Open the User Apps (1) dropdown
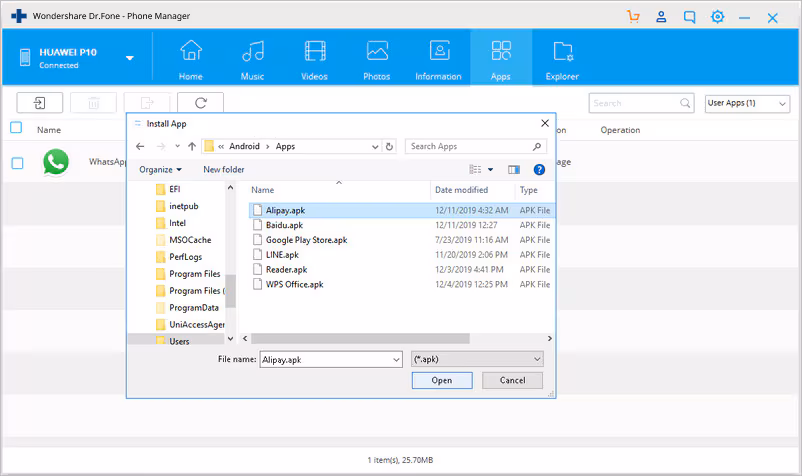The image size is (802, 476). coord(747,103)
